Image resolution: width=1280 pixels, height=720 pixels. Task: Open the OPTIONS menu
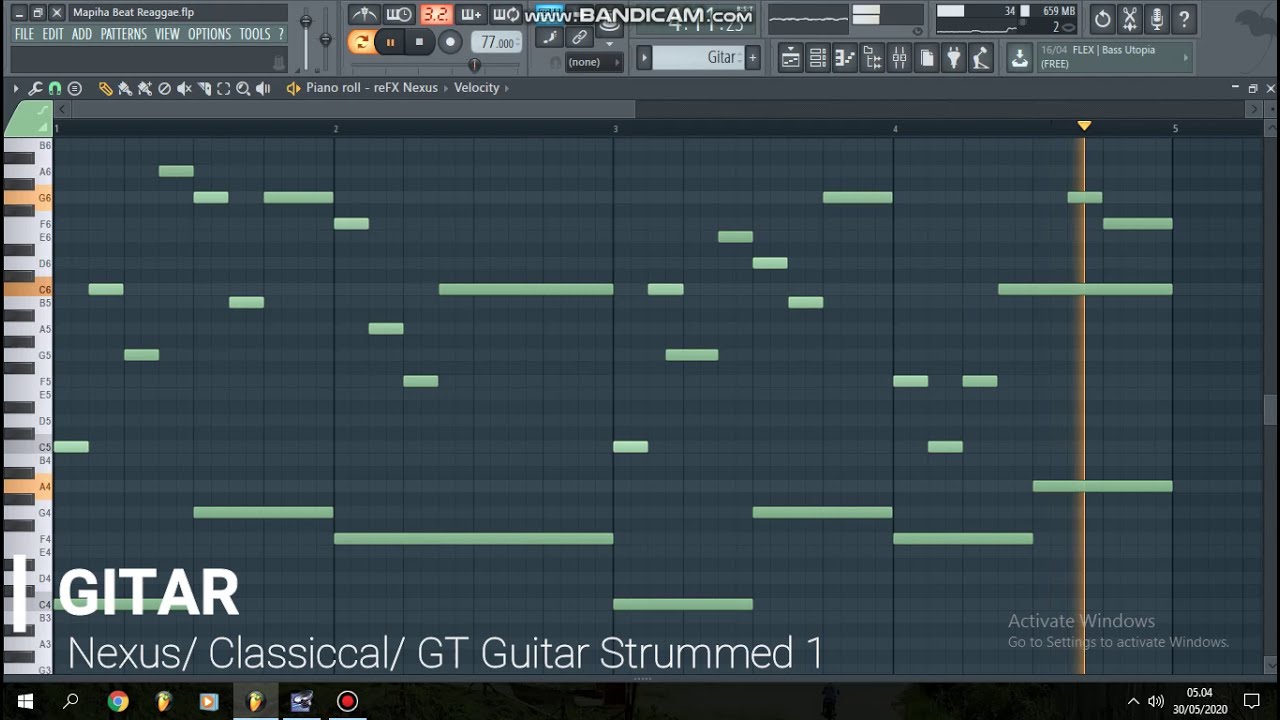209,34
